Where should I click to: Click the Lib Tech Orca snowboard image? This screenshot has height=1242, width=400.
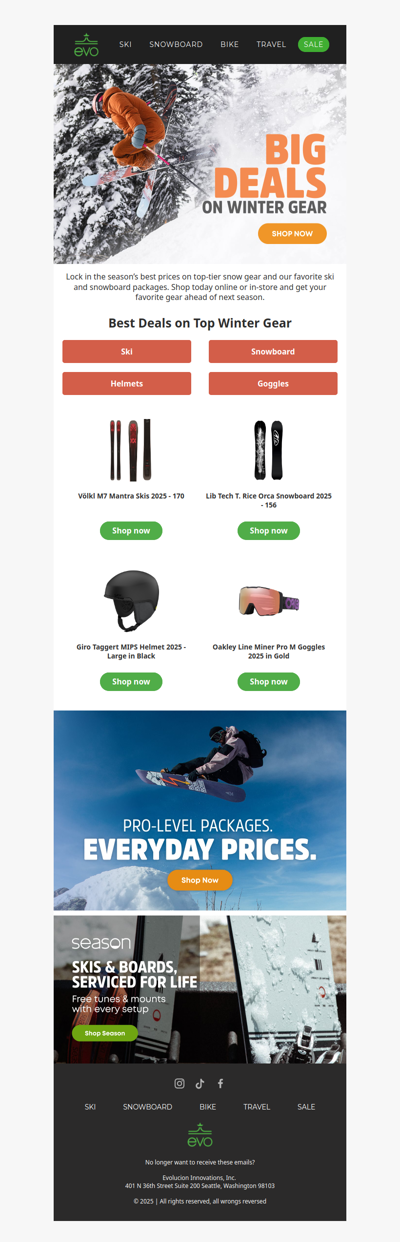[269, 450]
